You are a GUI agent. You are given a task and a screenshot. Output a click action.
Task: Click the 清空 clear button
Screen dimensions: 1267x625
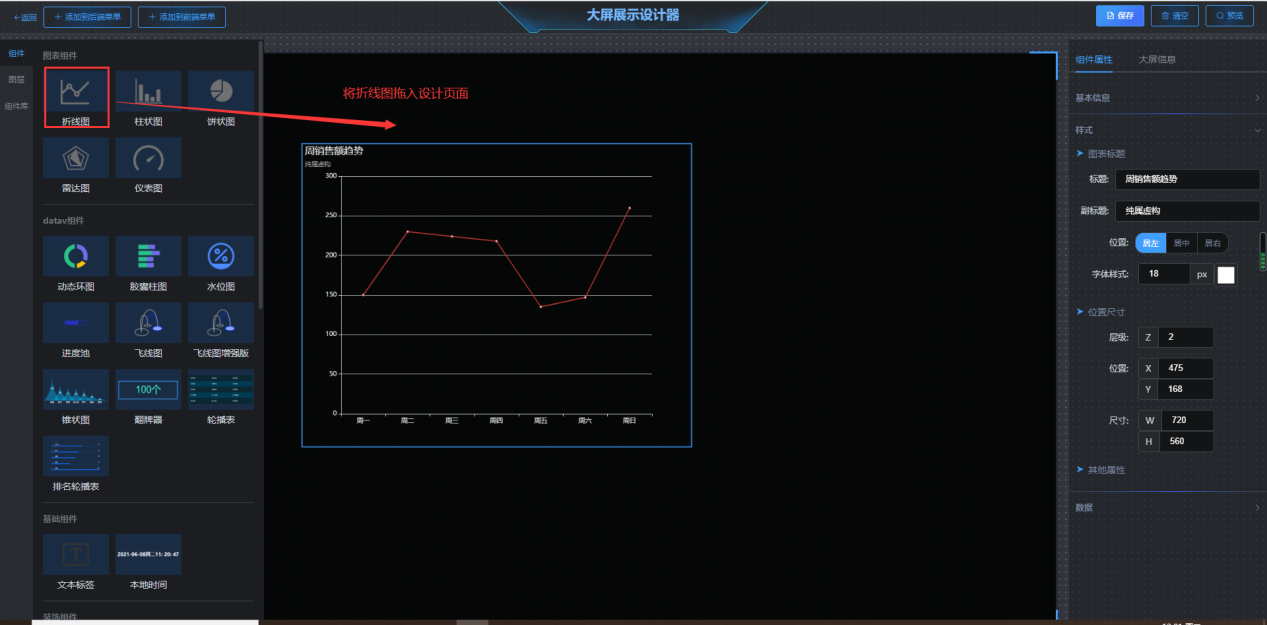(x=1175, y=16)
